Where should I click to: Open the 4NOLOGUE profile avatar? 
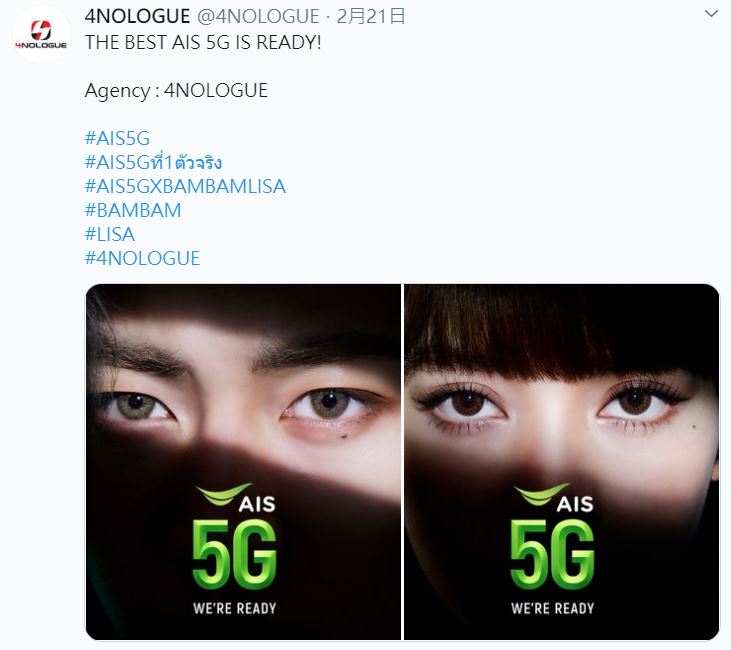[41, 35]
